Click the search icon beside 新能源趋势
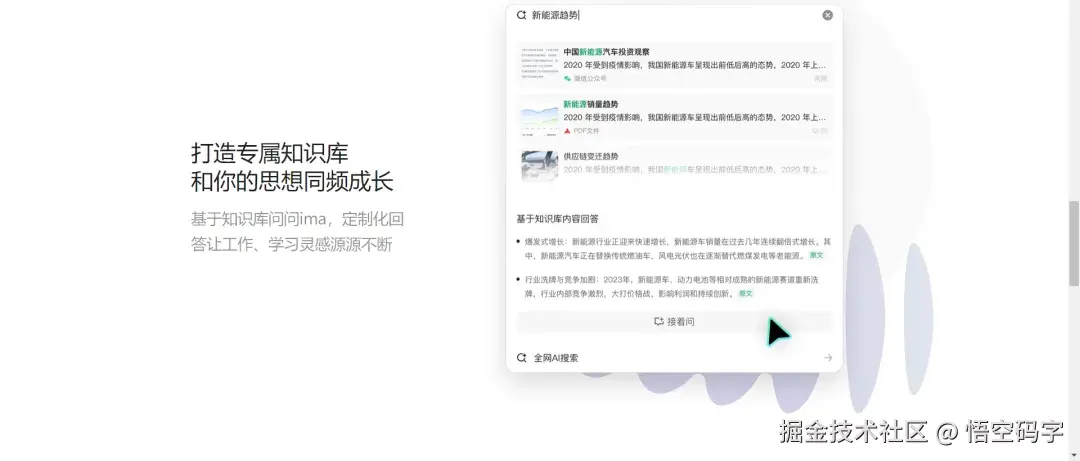The width and height of the screenshot is (1080, 461). (521, 15)
